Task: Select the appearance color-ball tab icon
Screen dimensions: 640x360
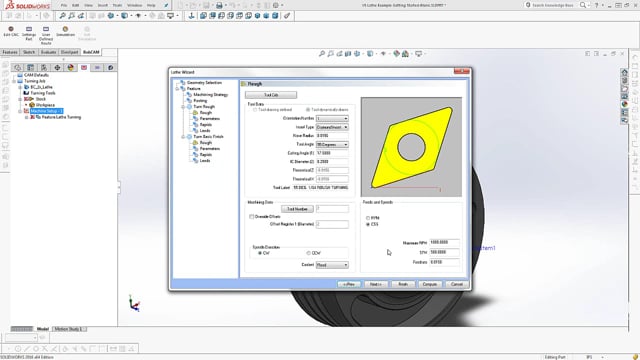Action: (x=71, y=67)
